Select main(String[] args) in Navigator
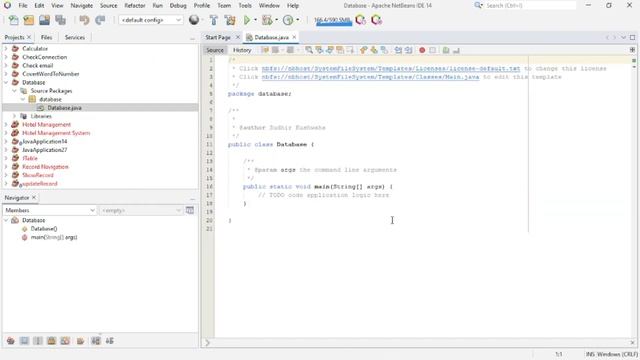The width and height of the screenshot is (640, 360). point(53,237)
